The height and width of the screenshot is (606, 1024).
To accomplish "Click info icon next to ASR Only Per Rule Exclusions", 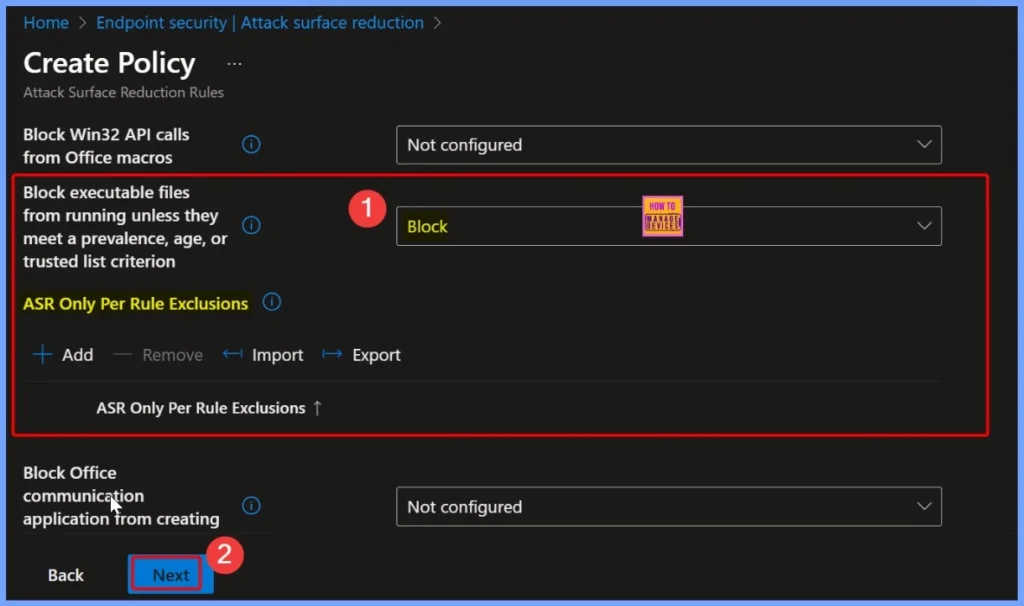I will coord(272,302).
